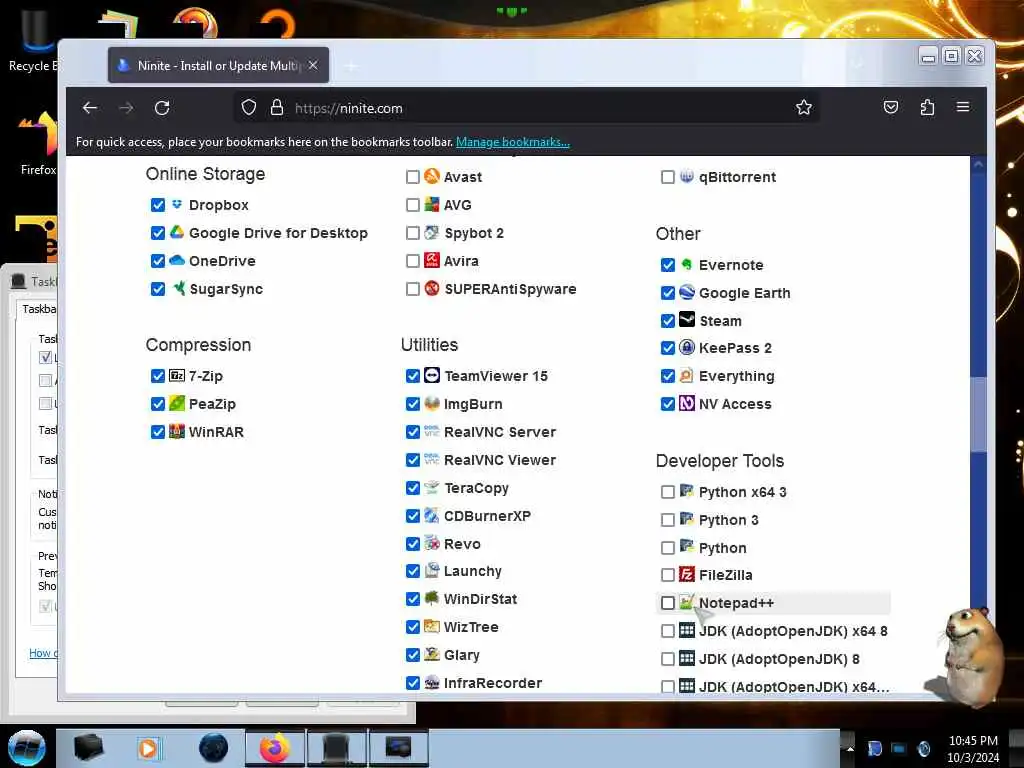
Task: Click the RealVNC Server label
Action: point(500,432)
